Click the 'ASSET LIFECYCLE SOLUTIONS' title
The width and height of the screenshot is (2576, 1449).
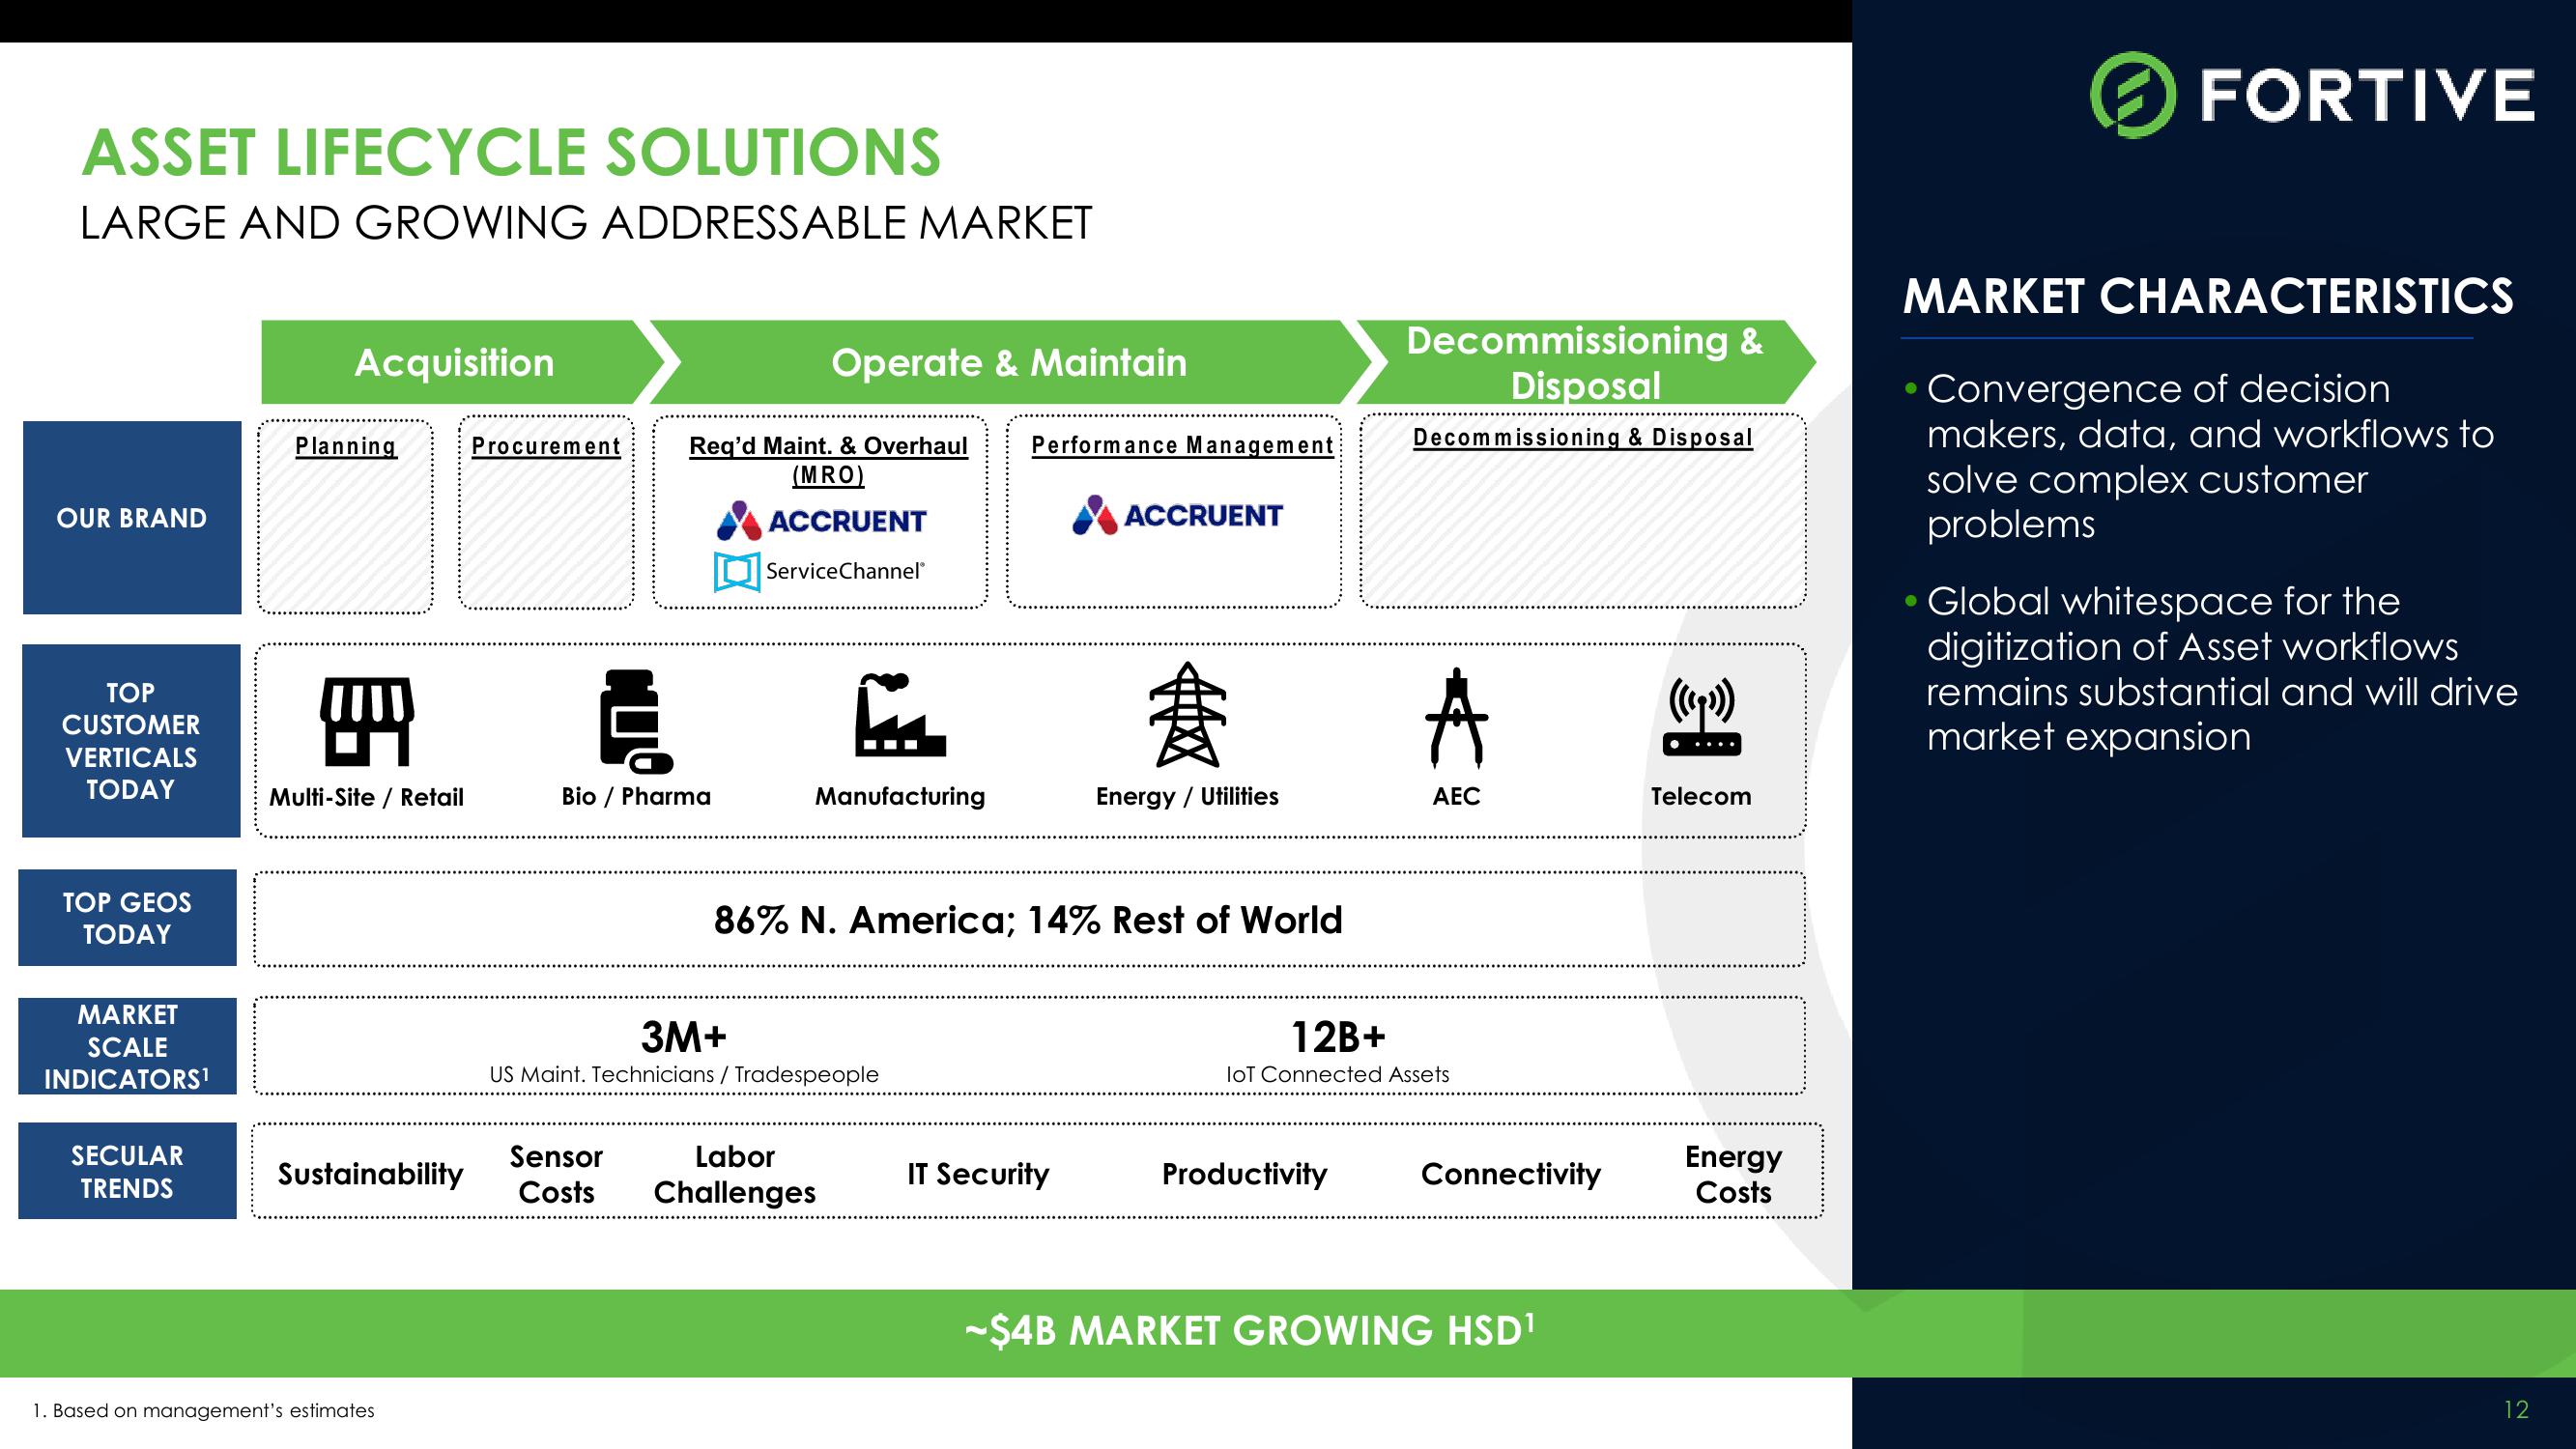(511, 153)
